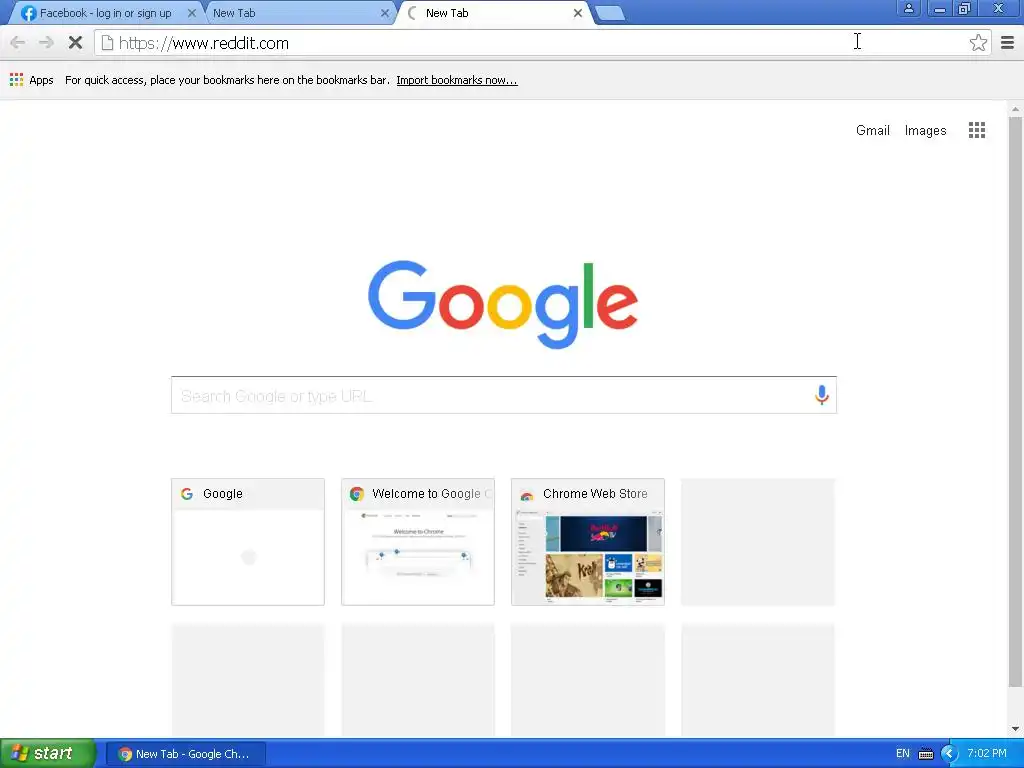Switch to the Facebook log in tab
The image size is (1024, 768).
(x=105, y=13)
